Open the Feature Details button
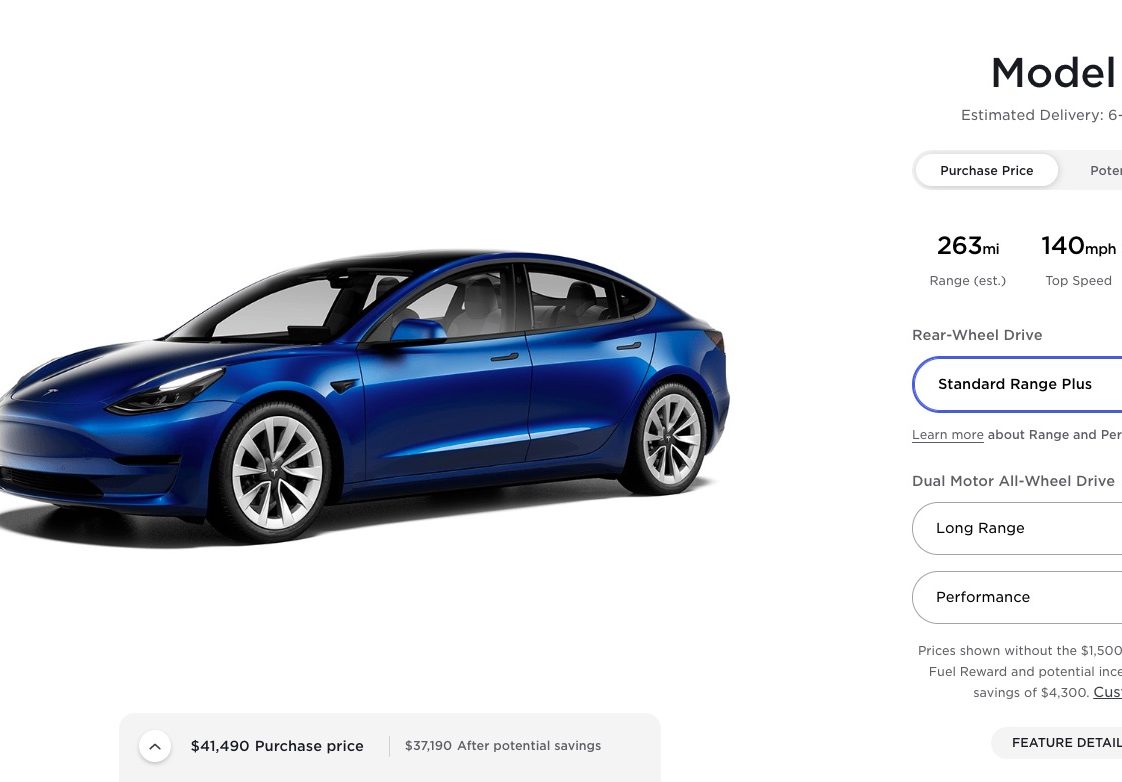 click(x=1057, y=743)
